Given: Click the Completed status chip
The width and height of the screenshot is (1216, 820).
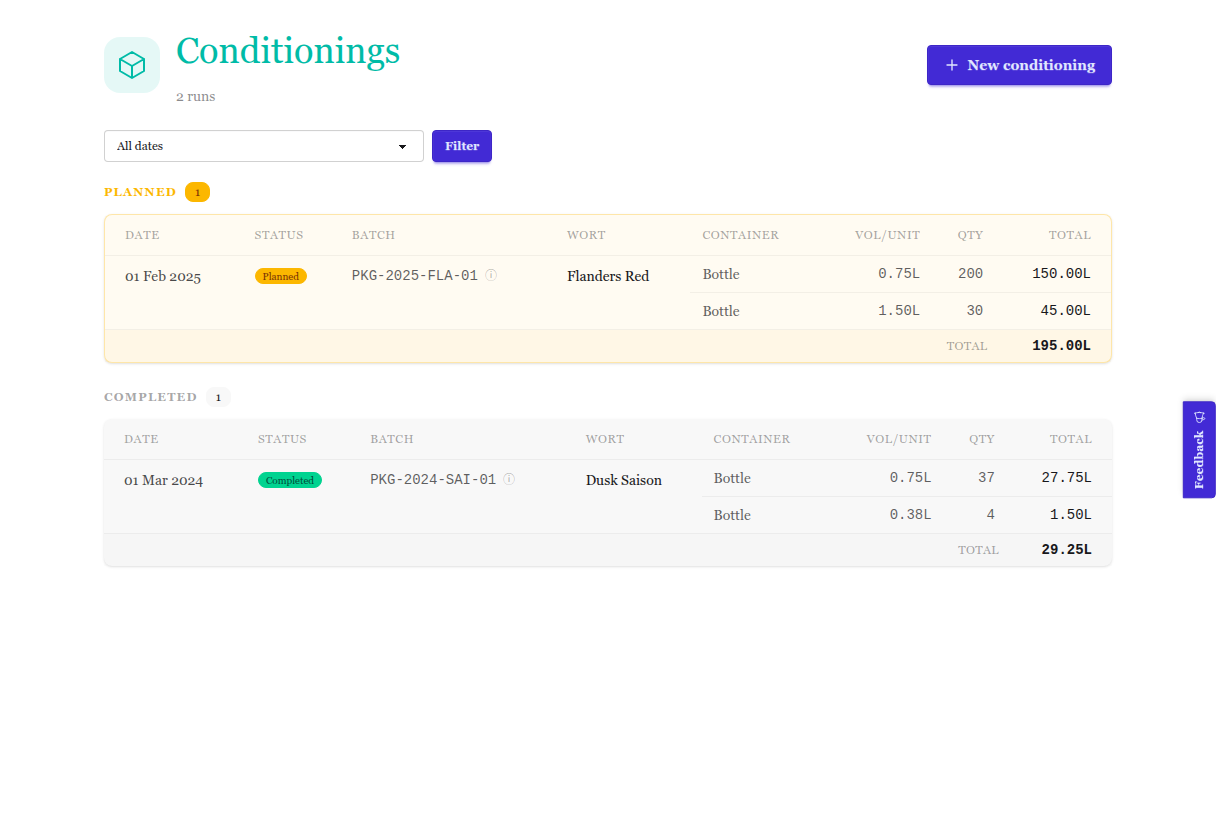Looking at the screenshot, I should 290,480.
